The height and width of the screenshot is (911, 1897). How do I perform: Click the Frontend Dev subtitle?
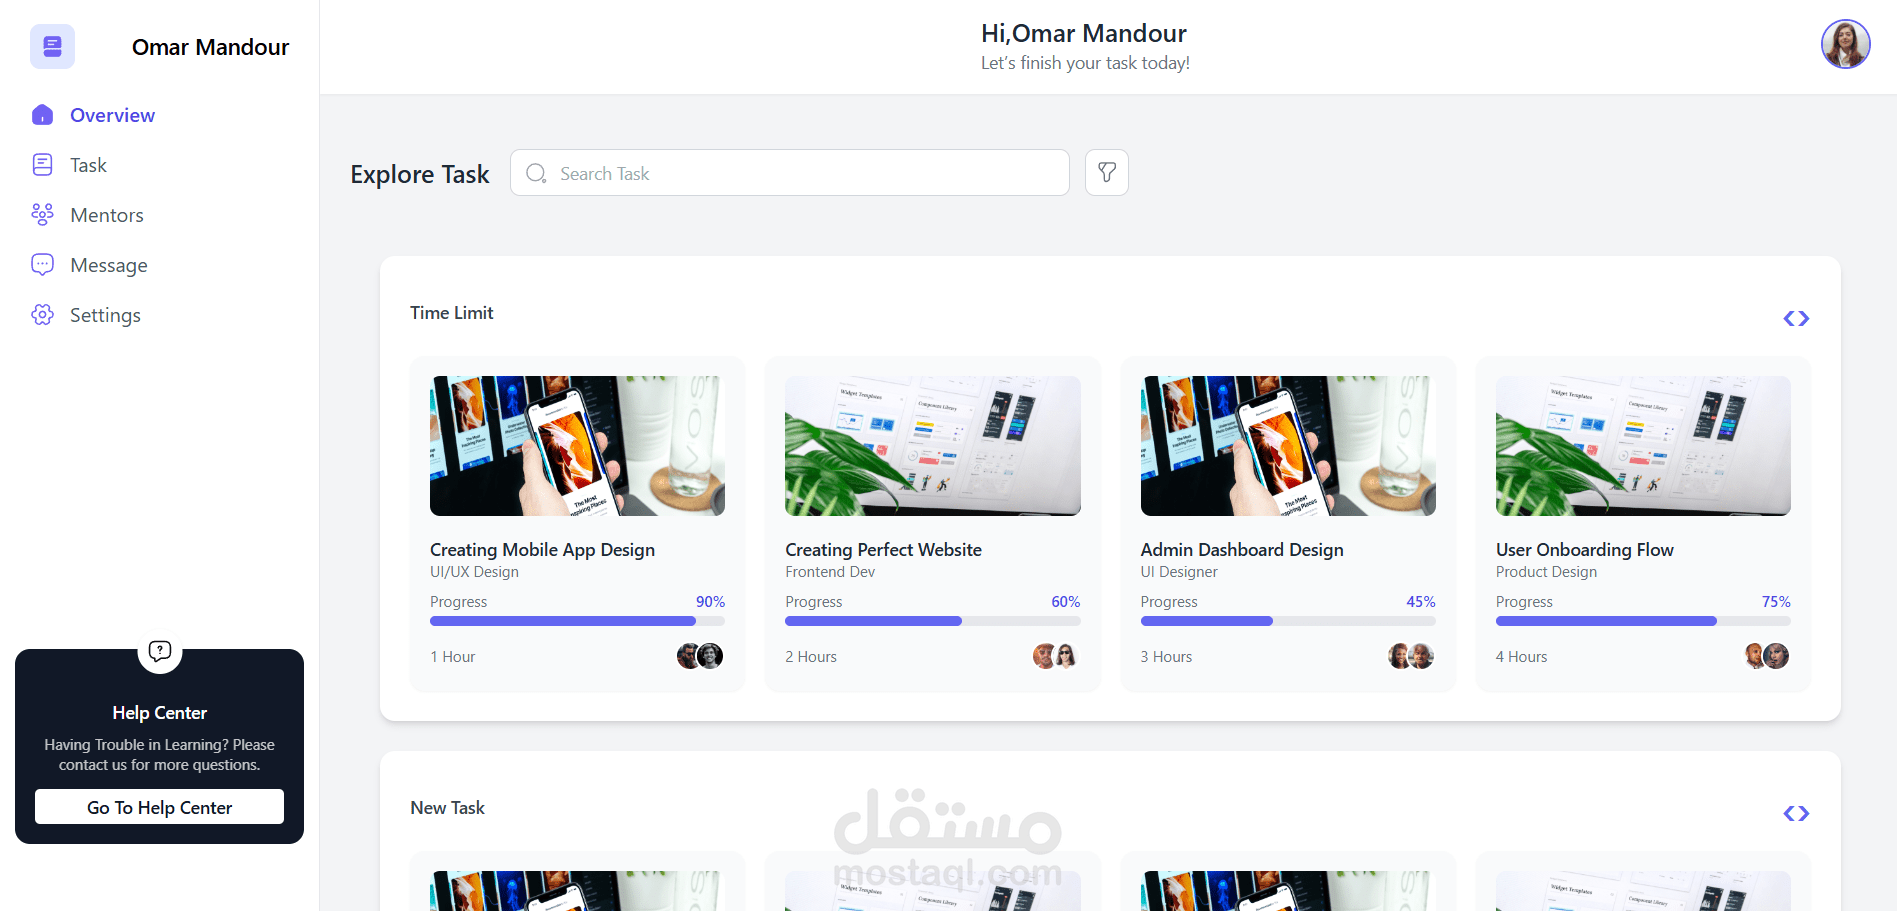click(830, 572)
